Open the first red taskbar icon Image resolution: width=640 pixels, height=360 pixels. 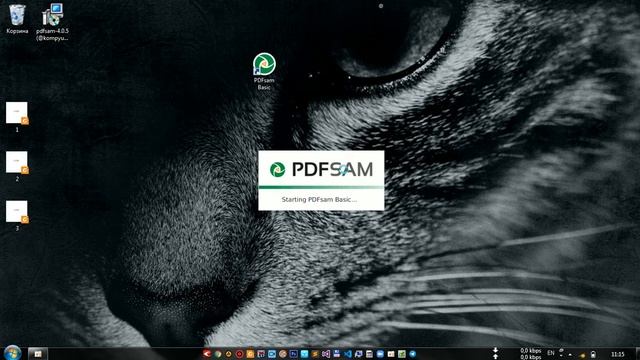click(x=207, y=354)
